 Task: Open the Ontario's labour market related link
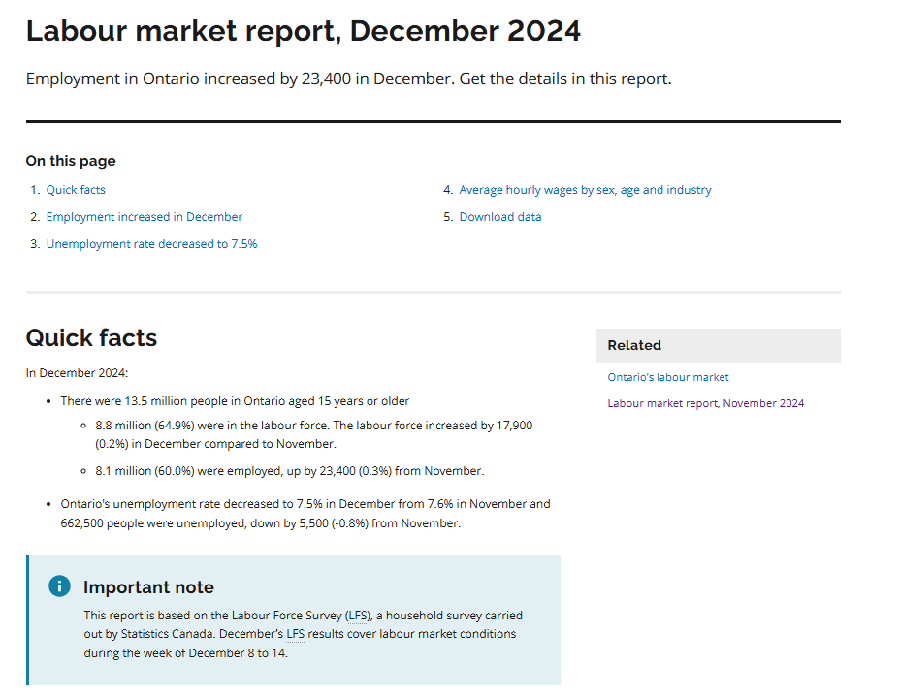(668, 378)
